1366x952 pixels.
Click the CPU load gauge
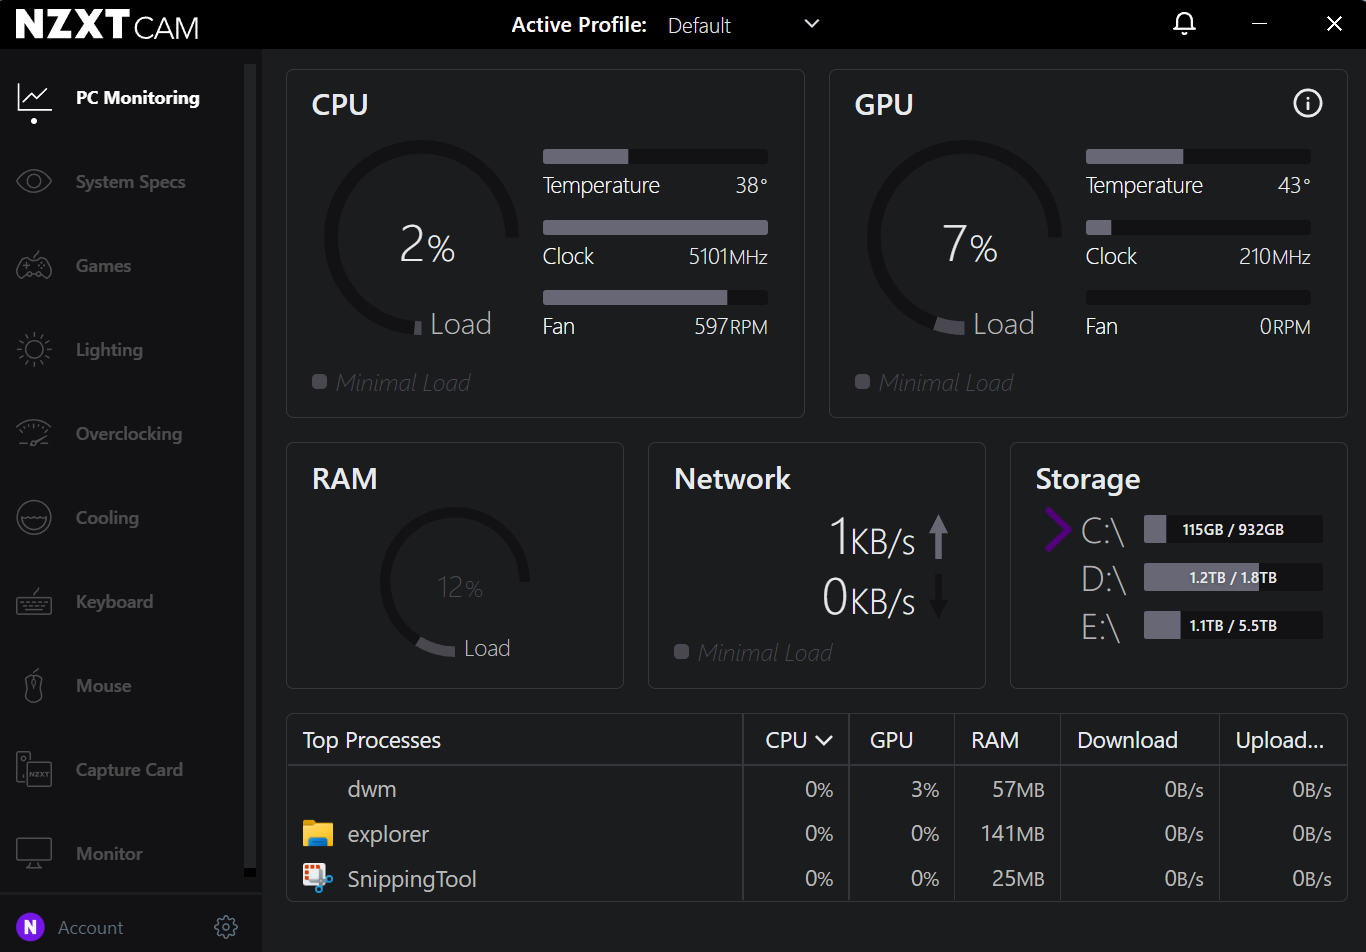click(421, 238)
